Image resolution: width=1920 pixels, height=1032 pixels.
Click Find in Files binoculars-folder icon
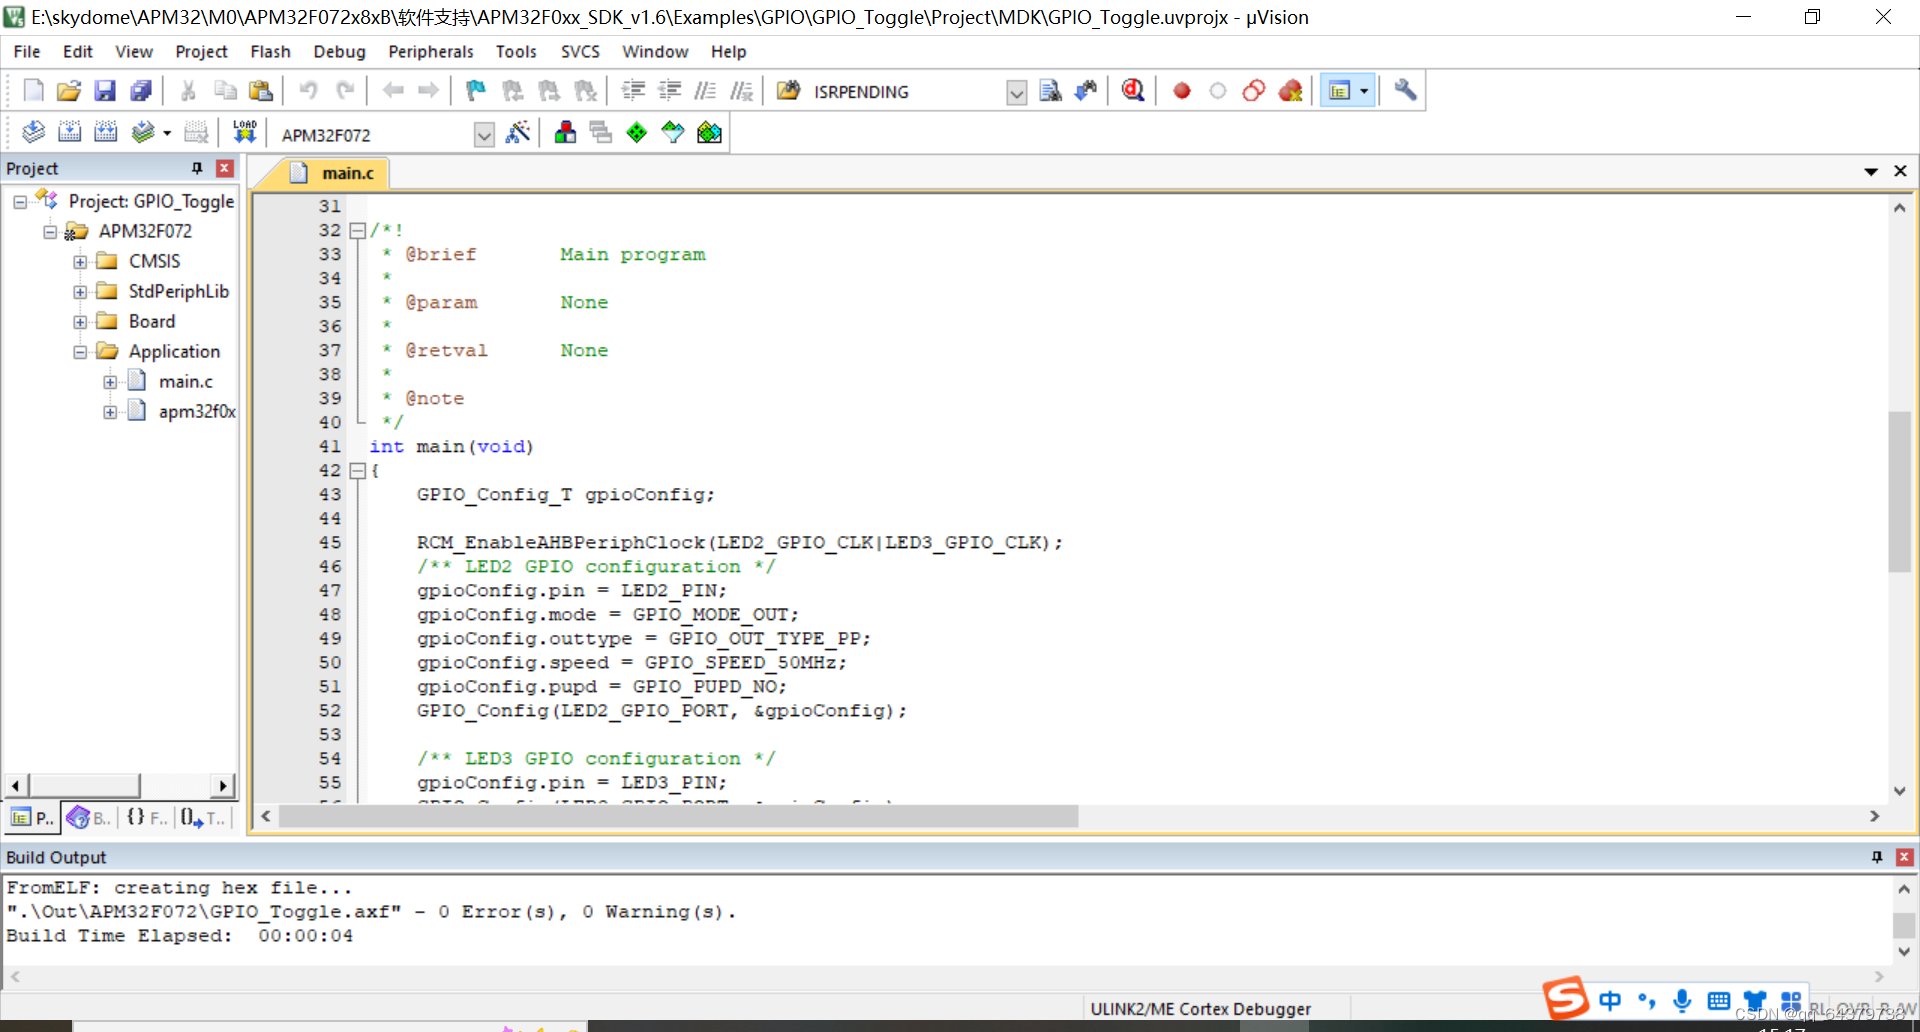[x=788, y=91]
